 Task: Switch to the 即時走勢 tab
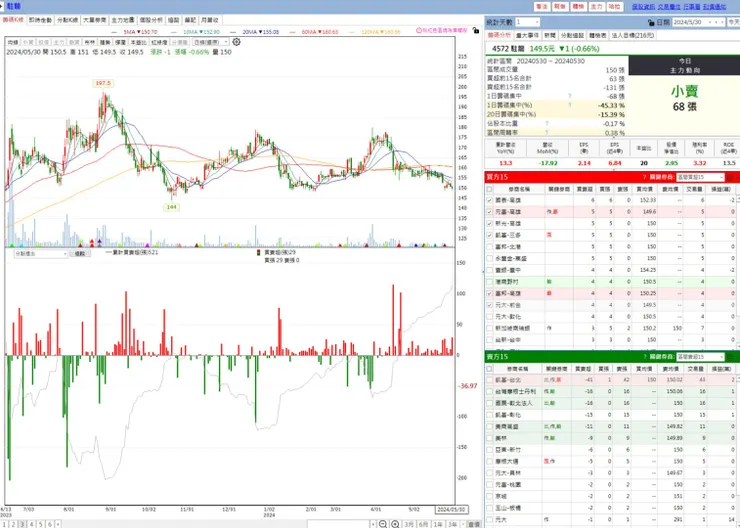point(40,20)
